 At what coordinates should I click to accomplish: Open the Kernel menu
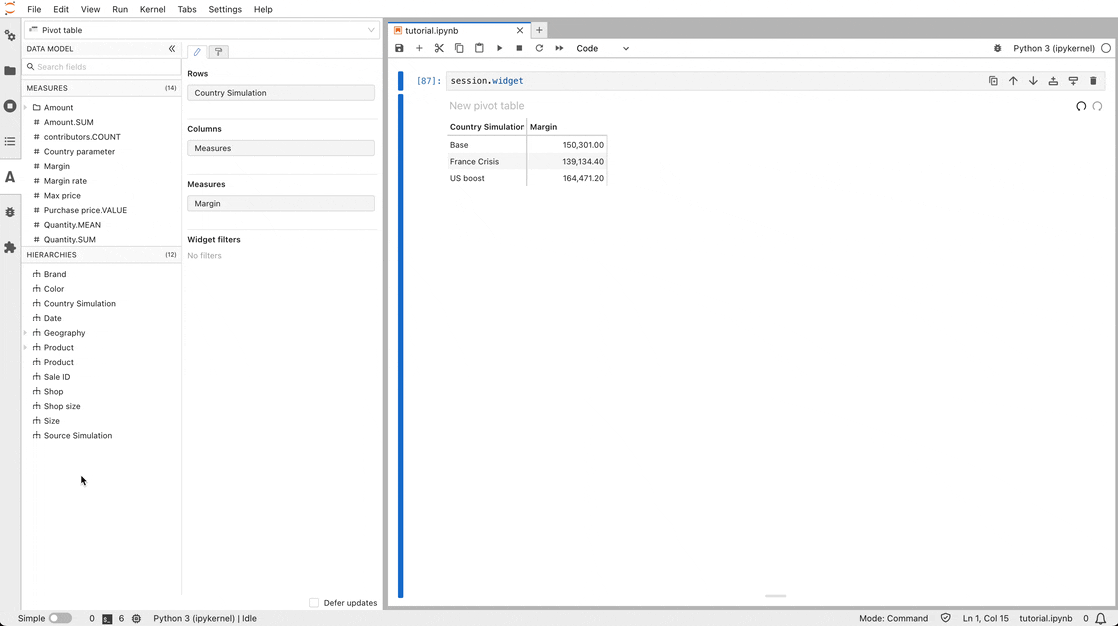pyautogui.click(x=153, y=9)
